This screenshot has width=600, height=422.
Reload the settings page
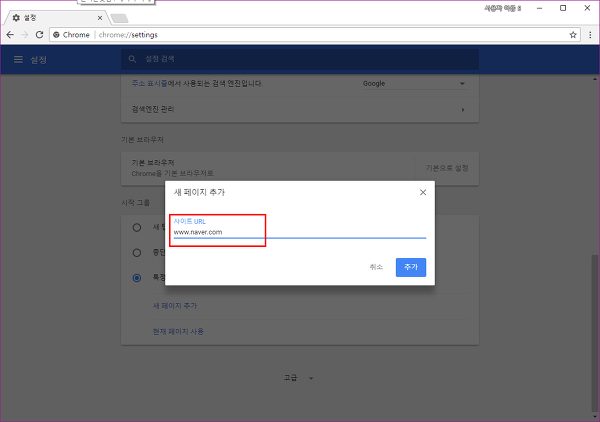click(x=39, y=35)
